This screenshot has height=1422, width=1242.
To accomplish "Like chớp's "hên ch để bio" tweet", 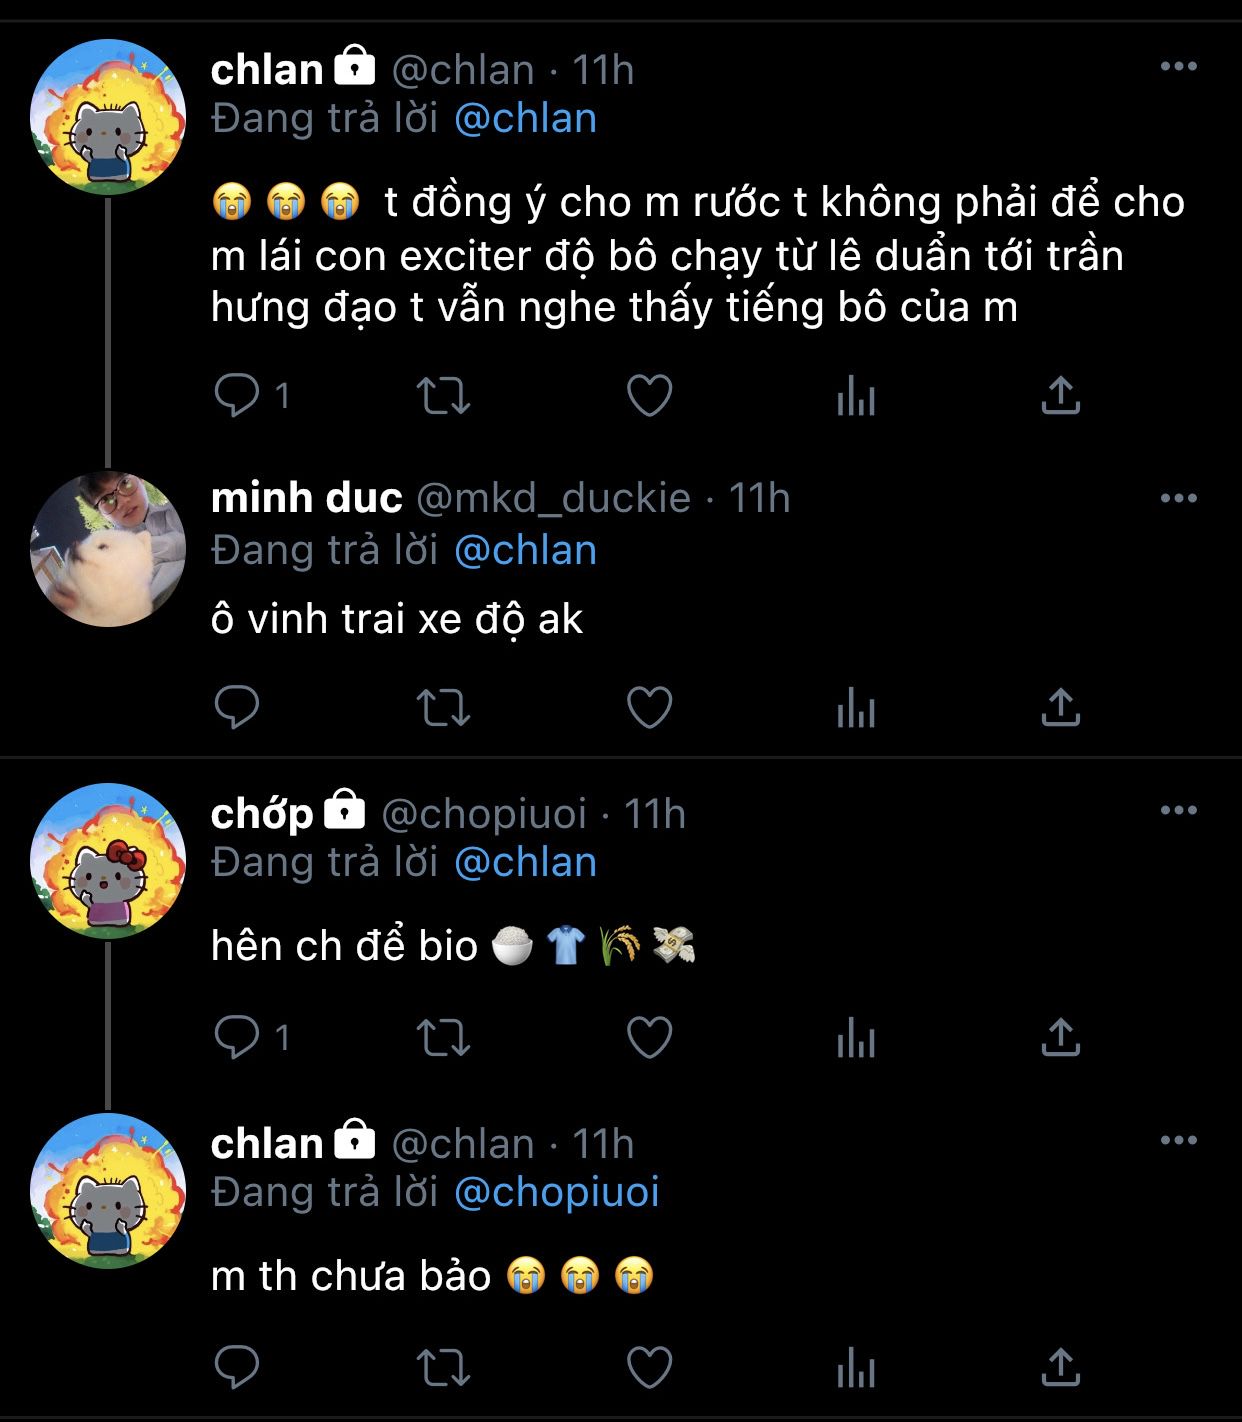I will pyautogui.click(x=649, y=1038).
